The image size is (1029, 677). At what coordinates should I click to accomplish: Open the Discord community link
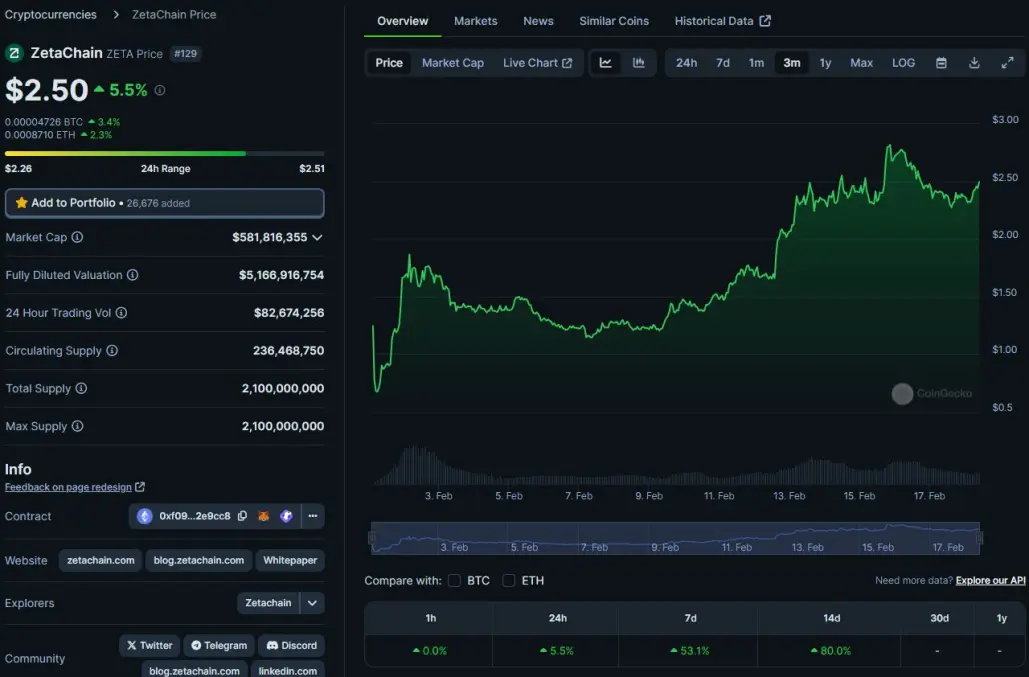(x=291, y=646)
